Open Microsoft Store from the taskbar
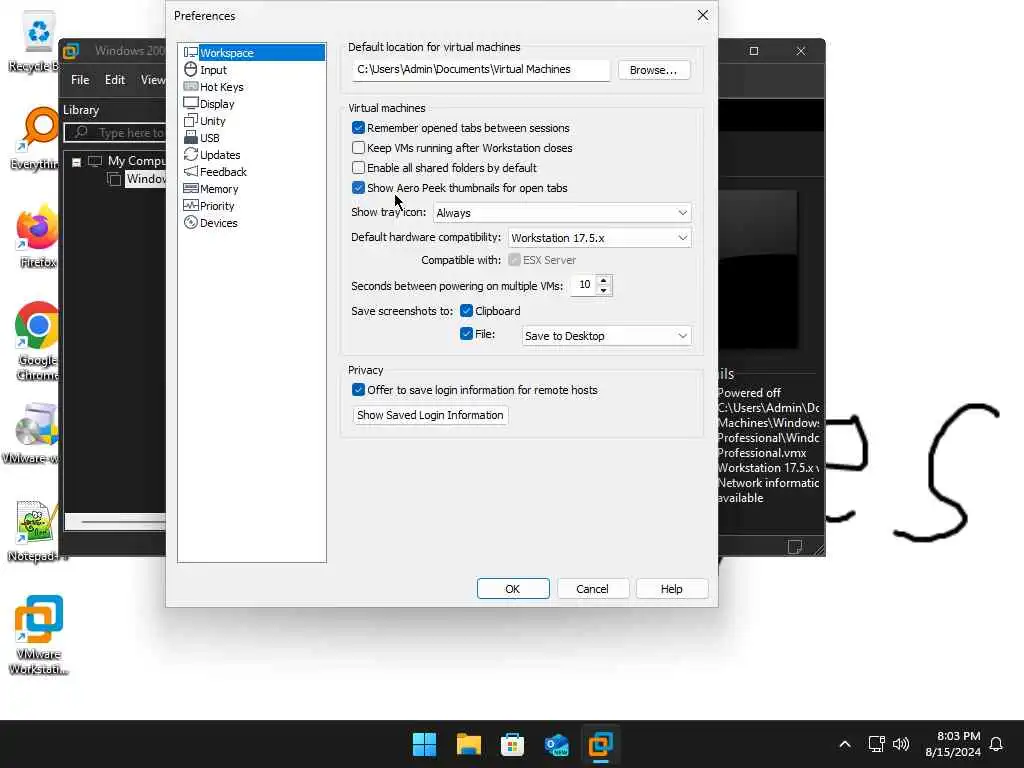Screen dimensions: 1024x768 pyautogui.click(x=513, y=744)
